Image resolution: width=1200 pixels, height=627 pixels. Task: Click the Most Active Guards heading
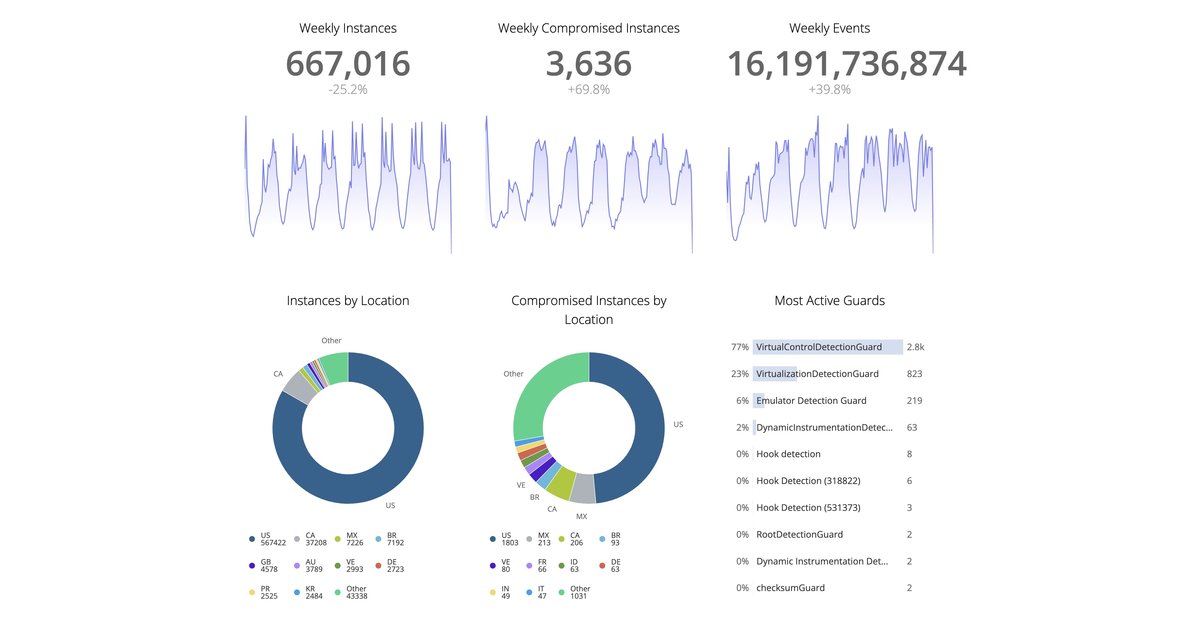pyautogui.click(x=829, y=300)
